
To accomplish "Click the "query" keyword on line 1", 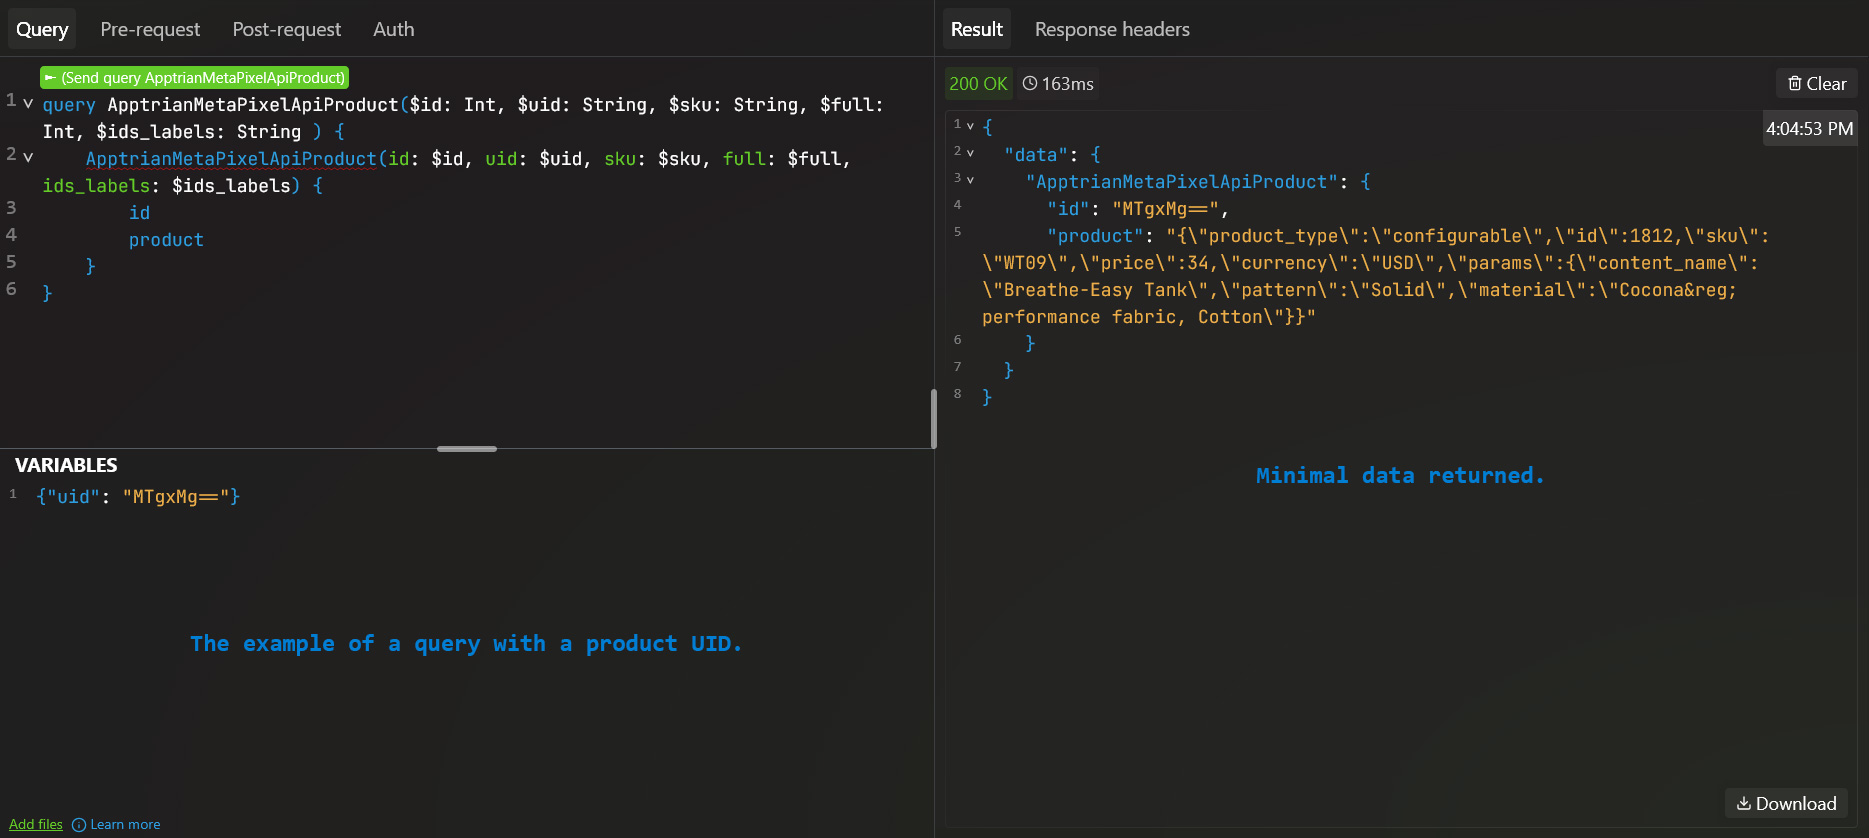I will tap(69, 105).
